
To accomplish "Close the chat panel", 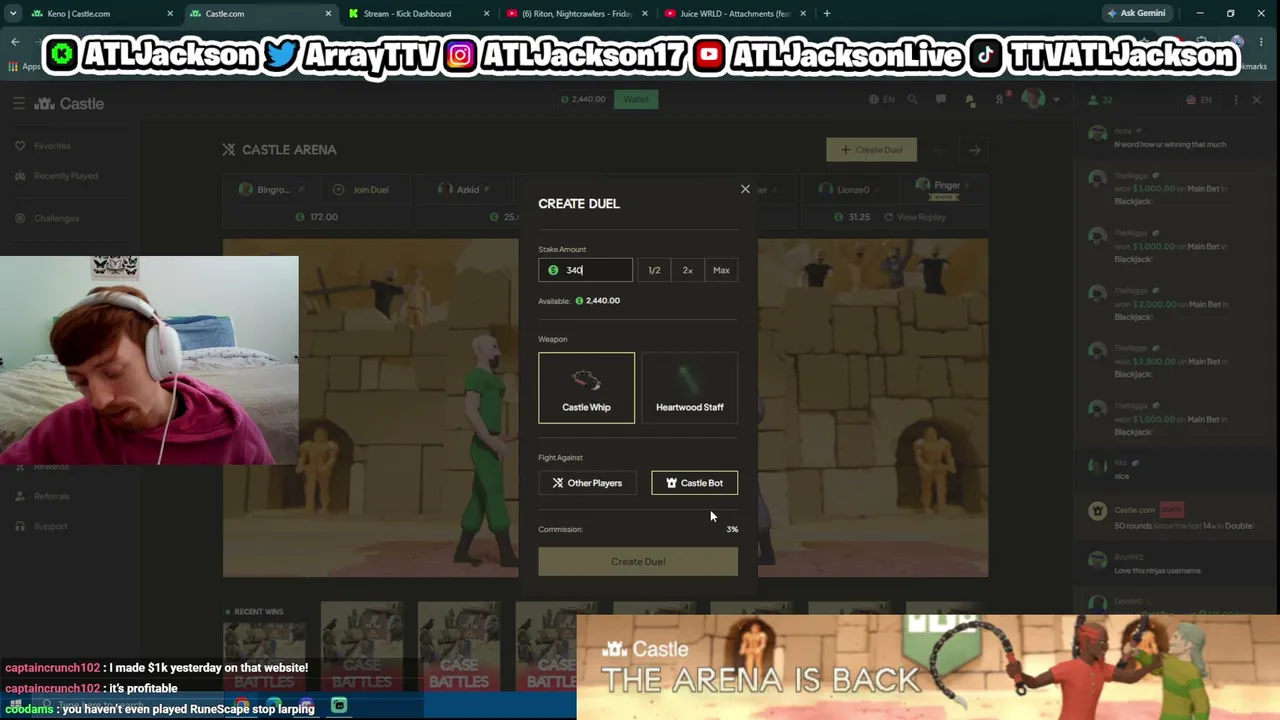I will [1257, 100].
